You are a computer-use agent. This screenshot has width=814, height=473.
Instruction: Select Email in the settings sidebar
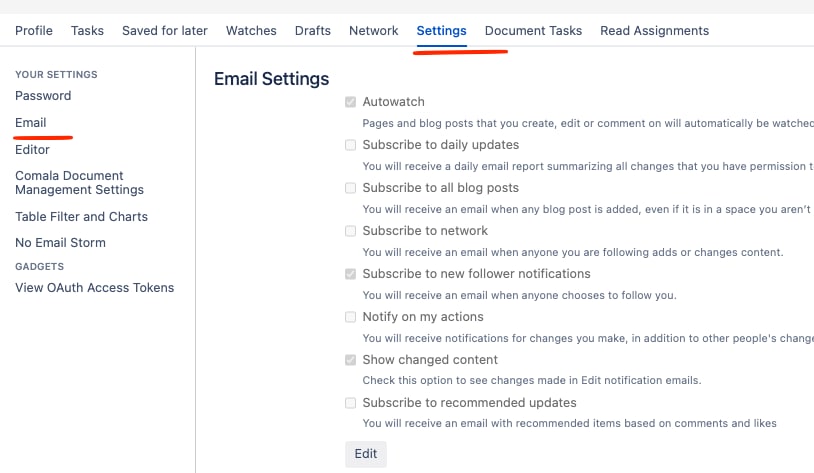coord(31,123)
